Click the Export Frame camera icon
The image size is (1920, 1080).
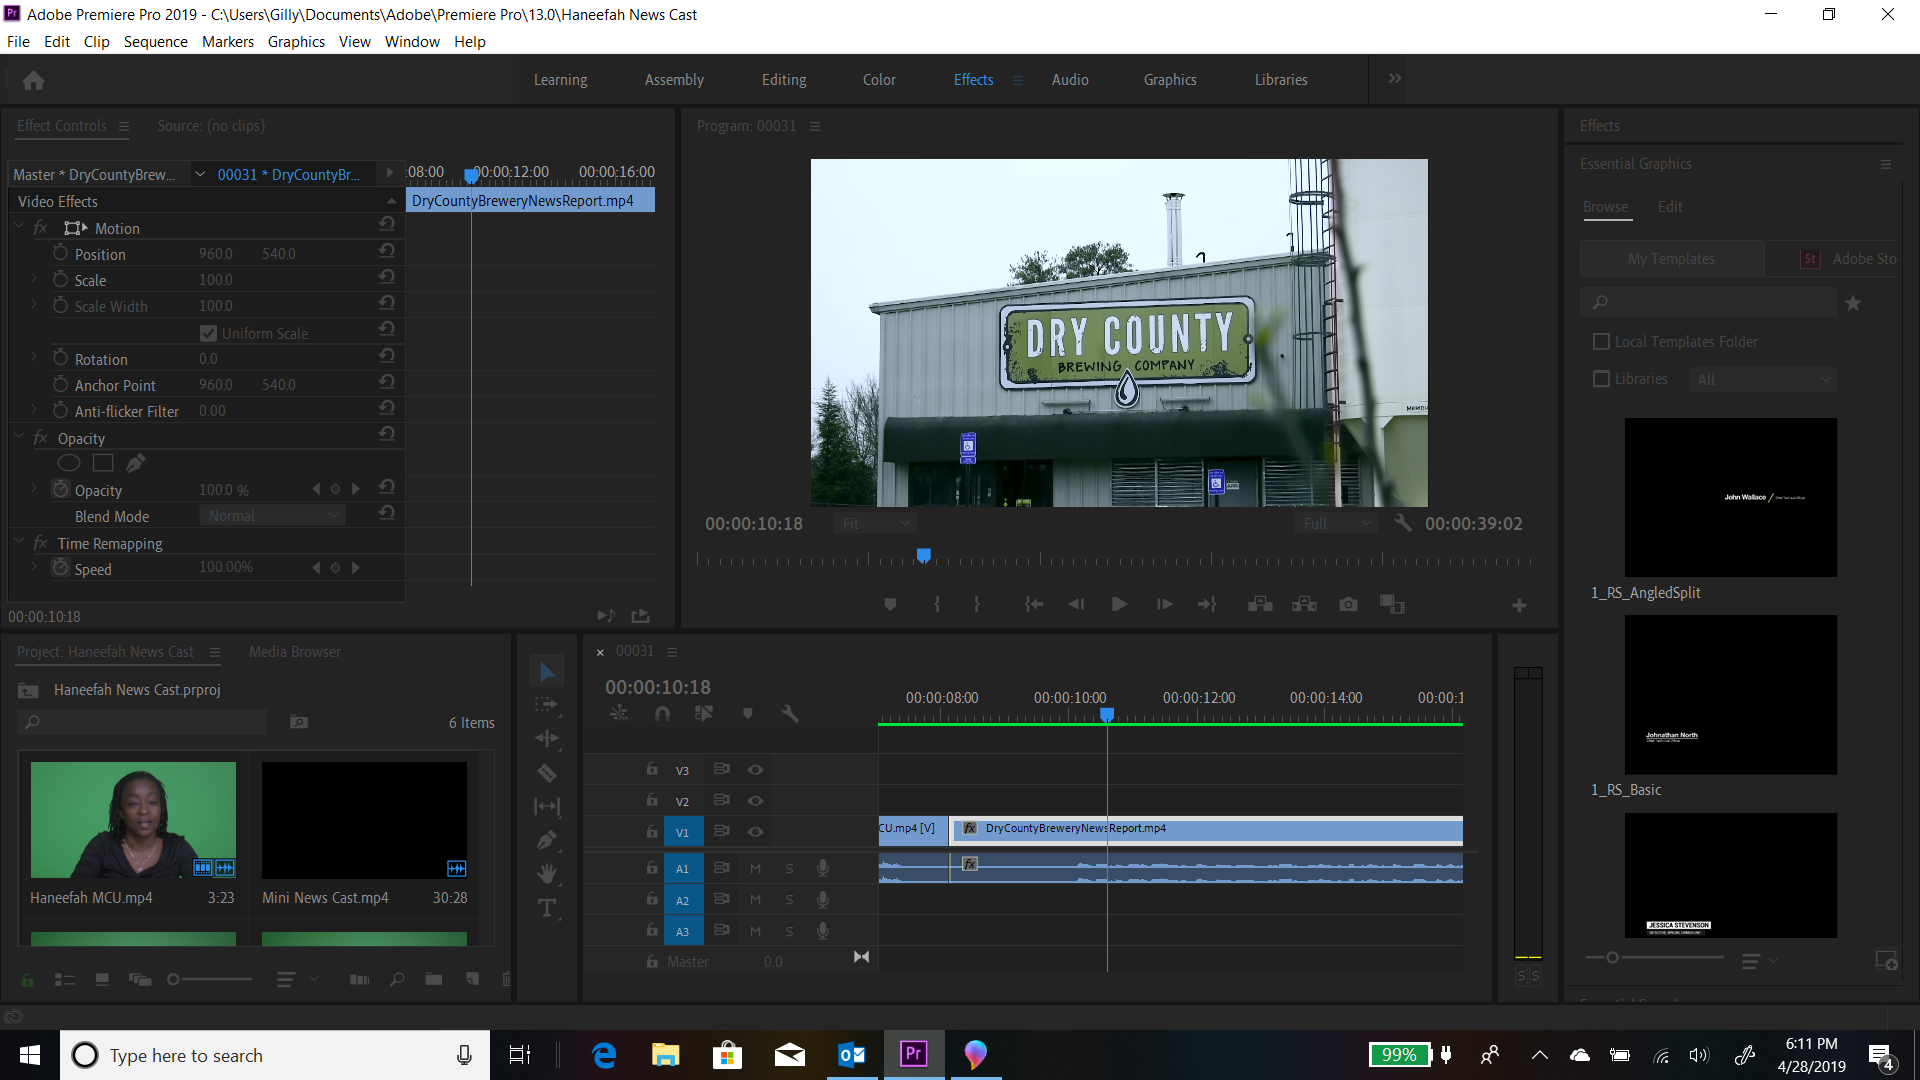(x=1348, y=604)
